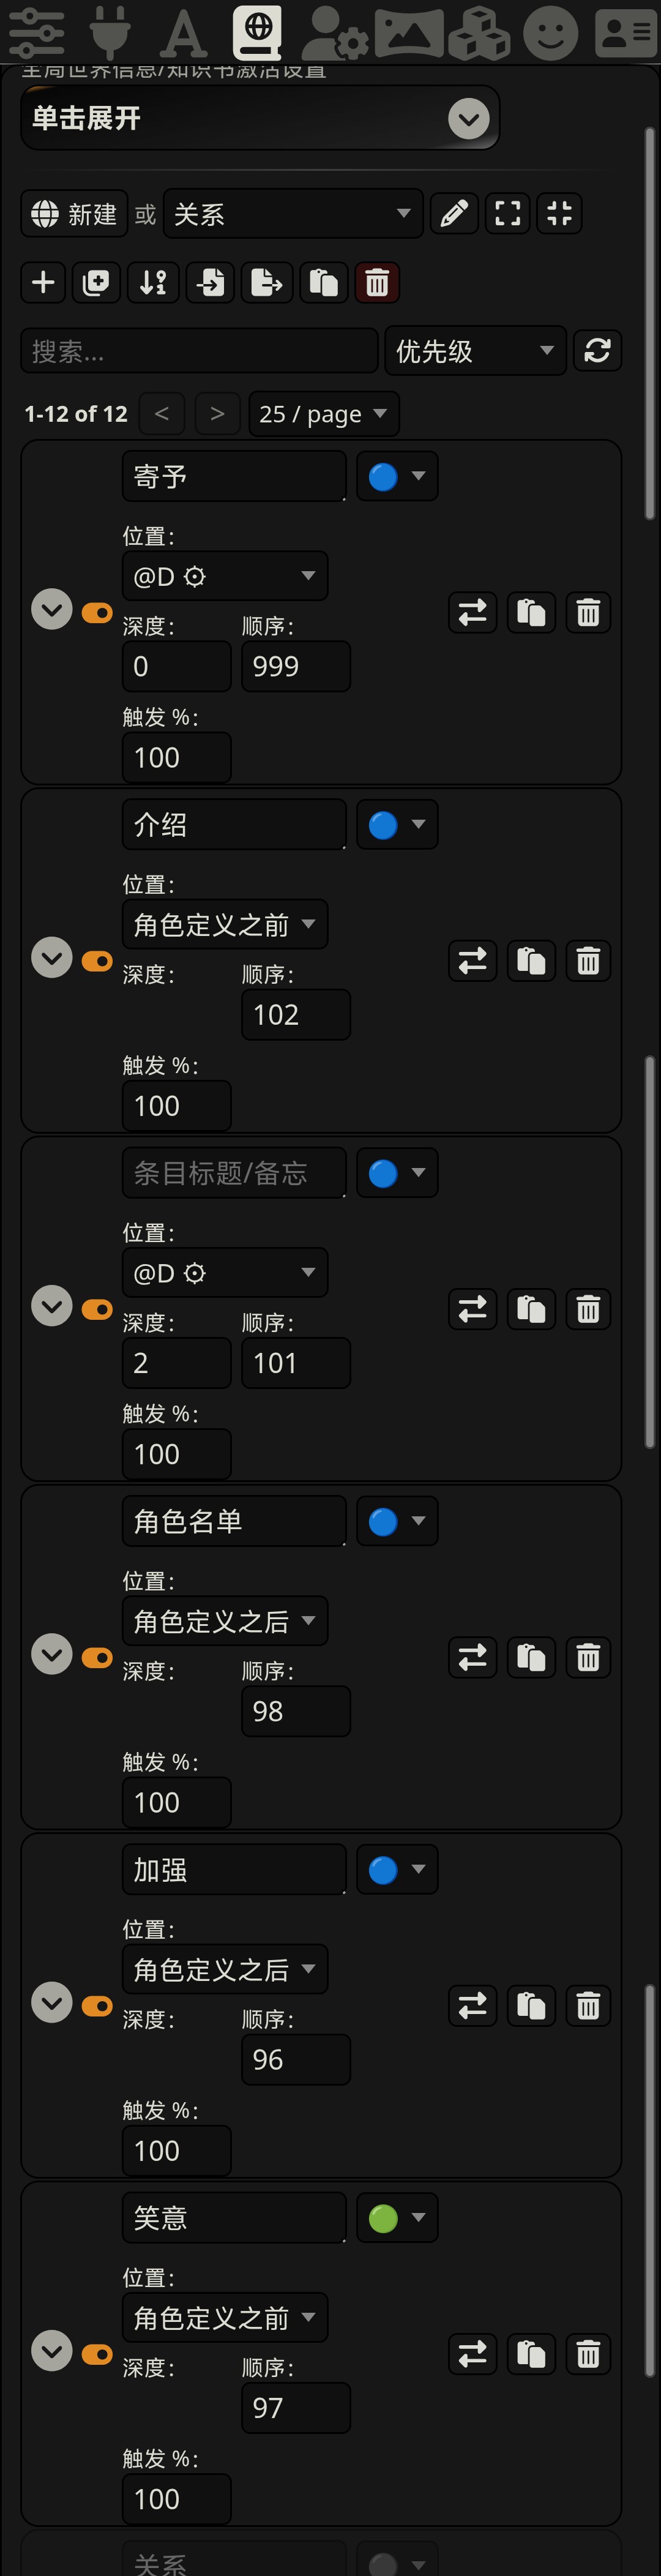
Task: Open the 优先级 sort dropdown
Action: (x=475, y=351)
